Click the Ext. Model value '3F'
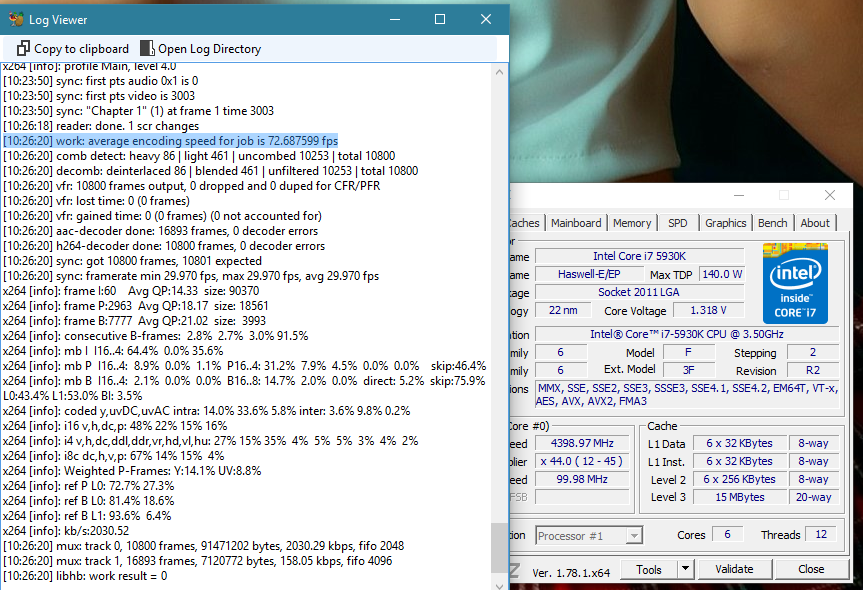Viewport: 863px width, 590px height. (x=689, y=370)
